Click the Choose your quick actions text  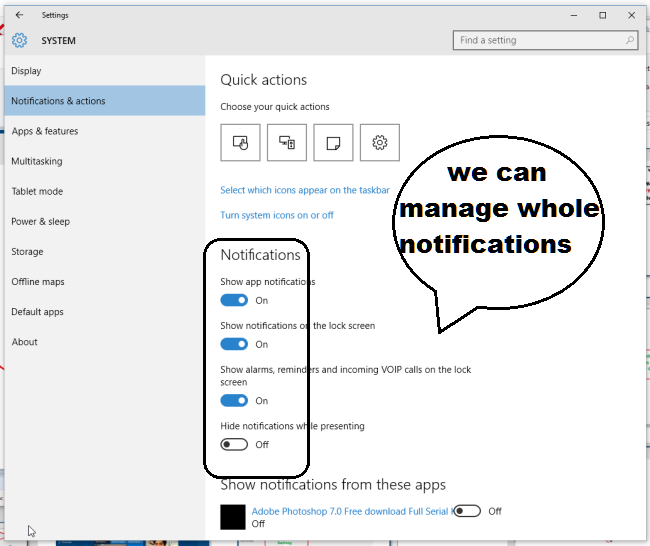pyautogui.click(x=275, y=107)
